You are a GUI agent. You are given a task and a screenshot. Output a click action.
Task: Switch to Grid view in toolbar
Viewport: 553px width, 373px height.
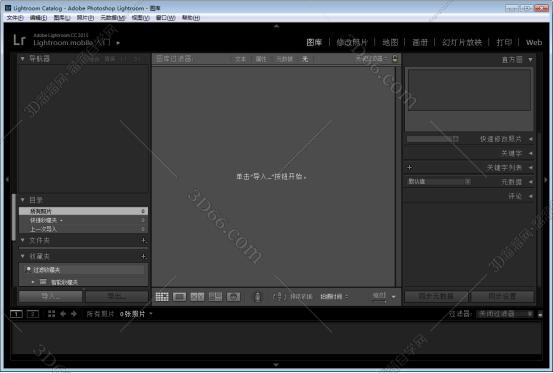[x=162, y=297]
